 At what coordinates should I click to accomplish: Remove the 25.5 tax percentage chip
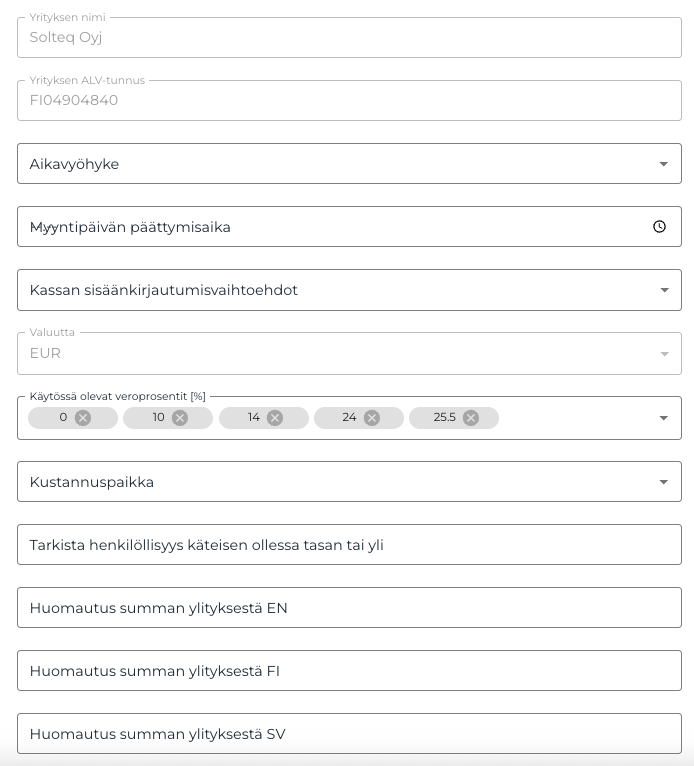(471, 418)
